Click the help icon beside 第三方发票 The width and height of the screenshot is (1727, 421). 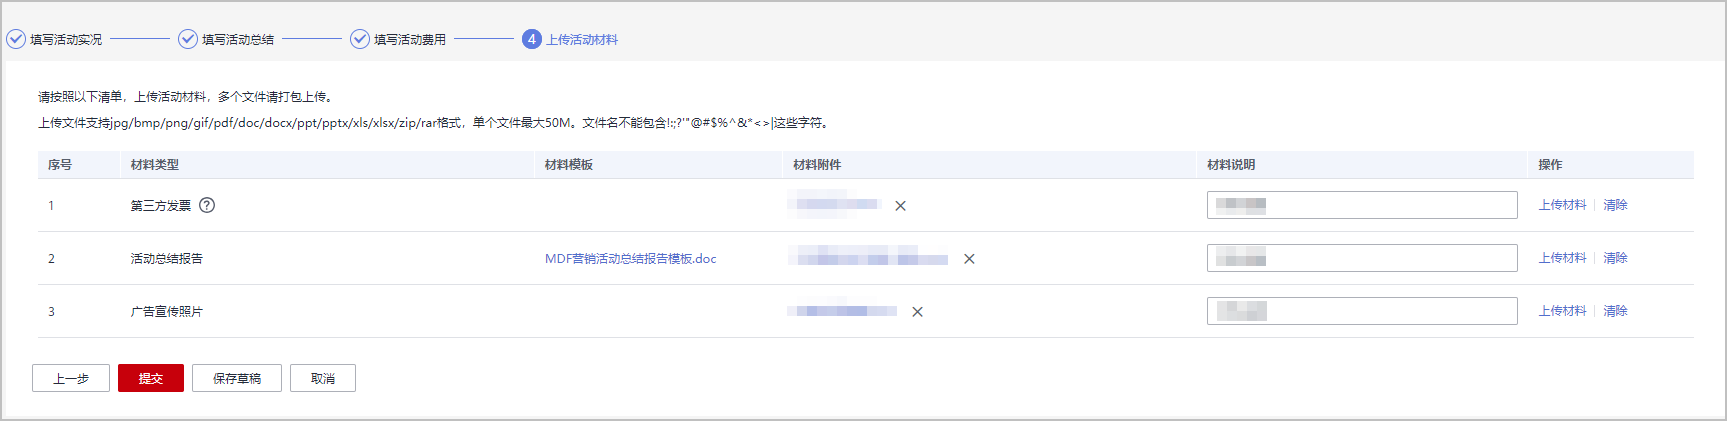pos(207,205)
